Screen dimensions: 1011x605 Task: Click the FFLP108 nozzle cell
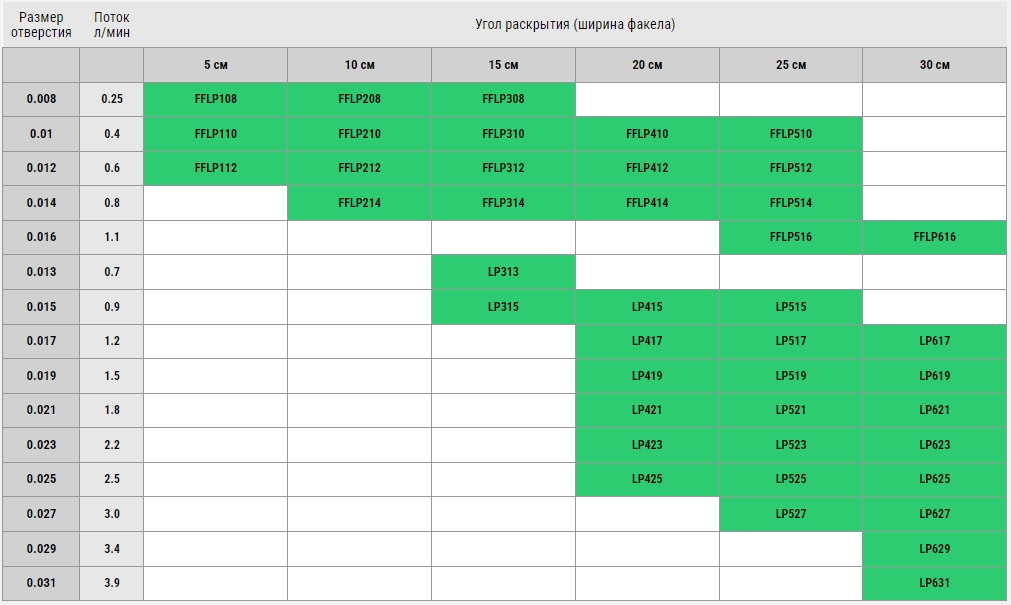(x=215, y=99)
